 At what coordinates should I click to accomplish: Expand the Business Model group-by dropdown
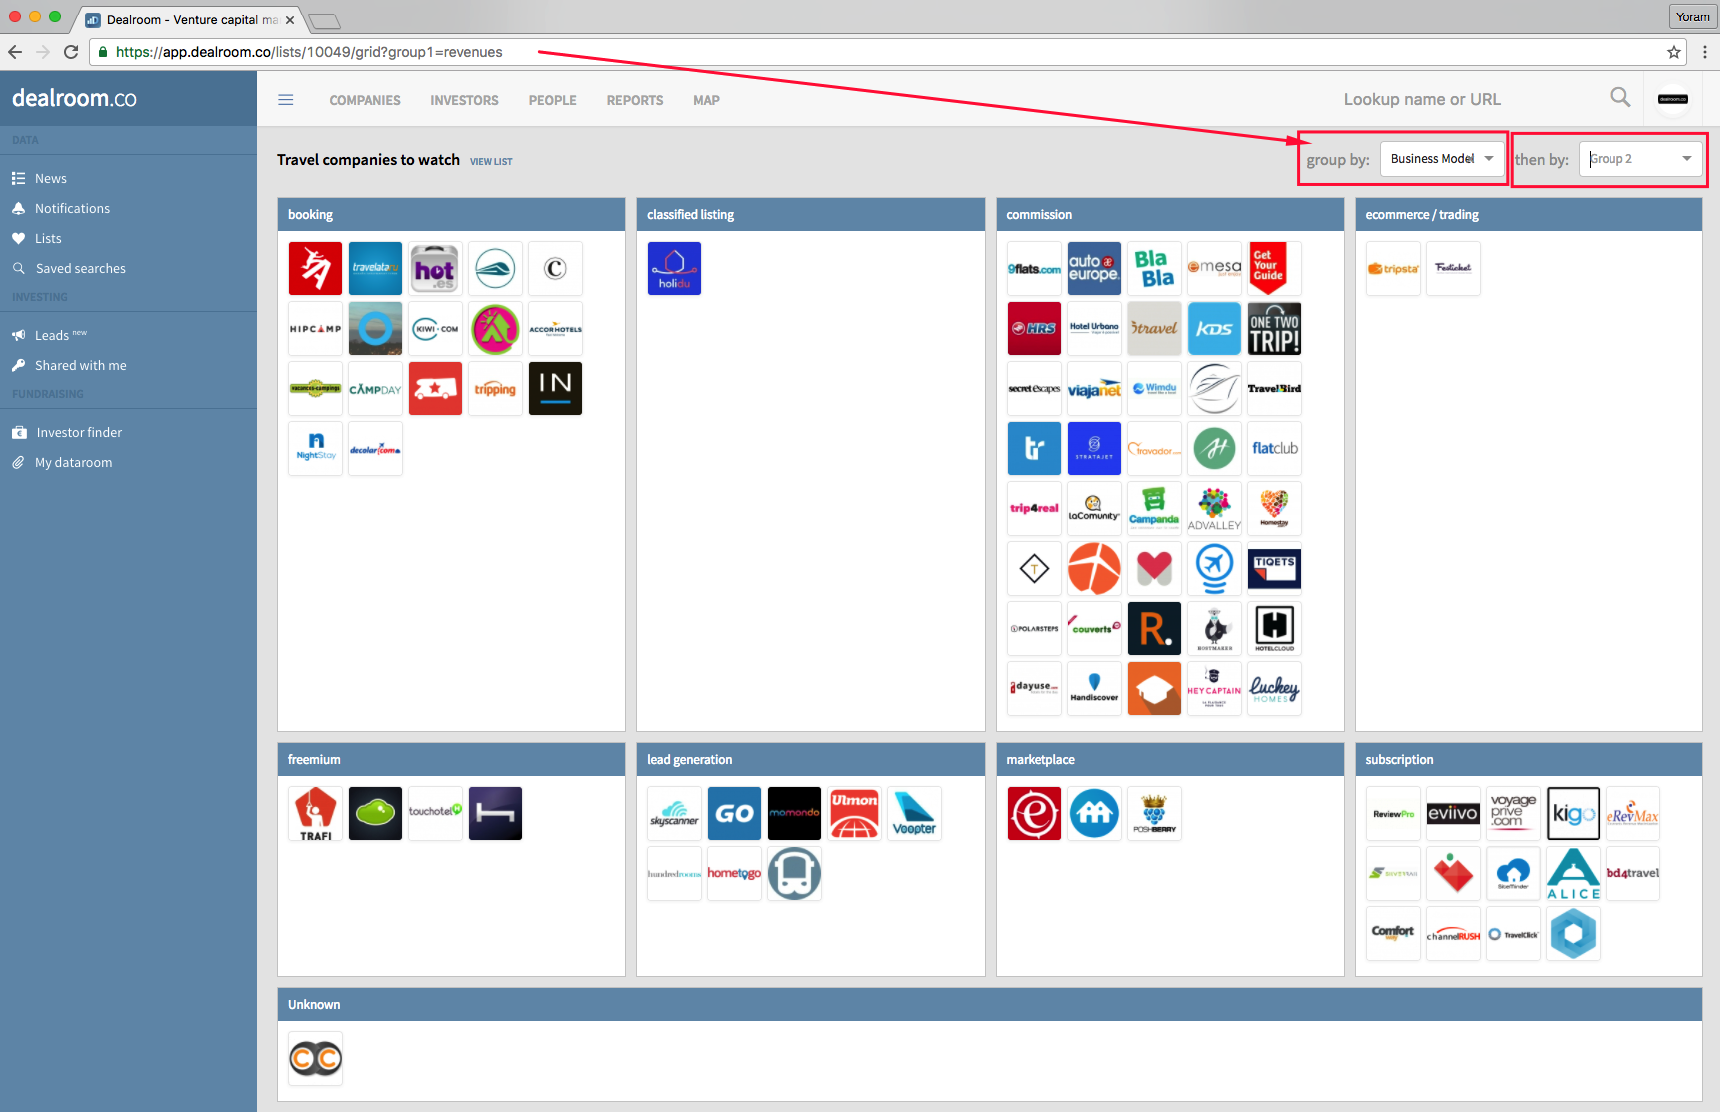point(1441,159)
